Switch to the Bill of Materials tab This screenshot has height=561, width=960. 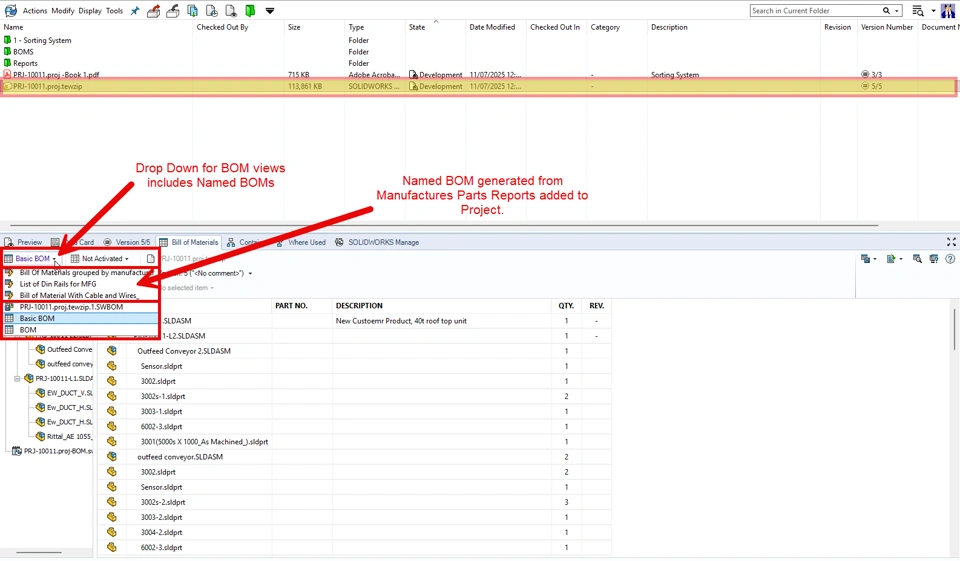pyautogui.click(x=189, y=243)
